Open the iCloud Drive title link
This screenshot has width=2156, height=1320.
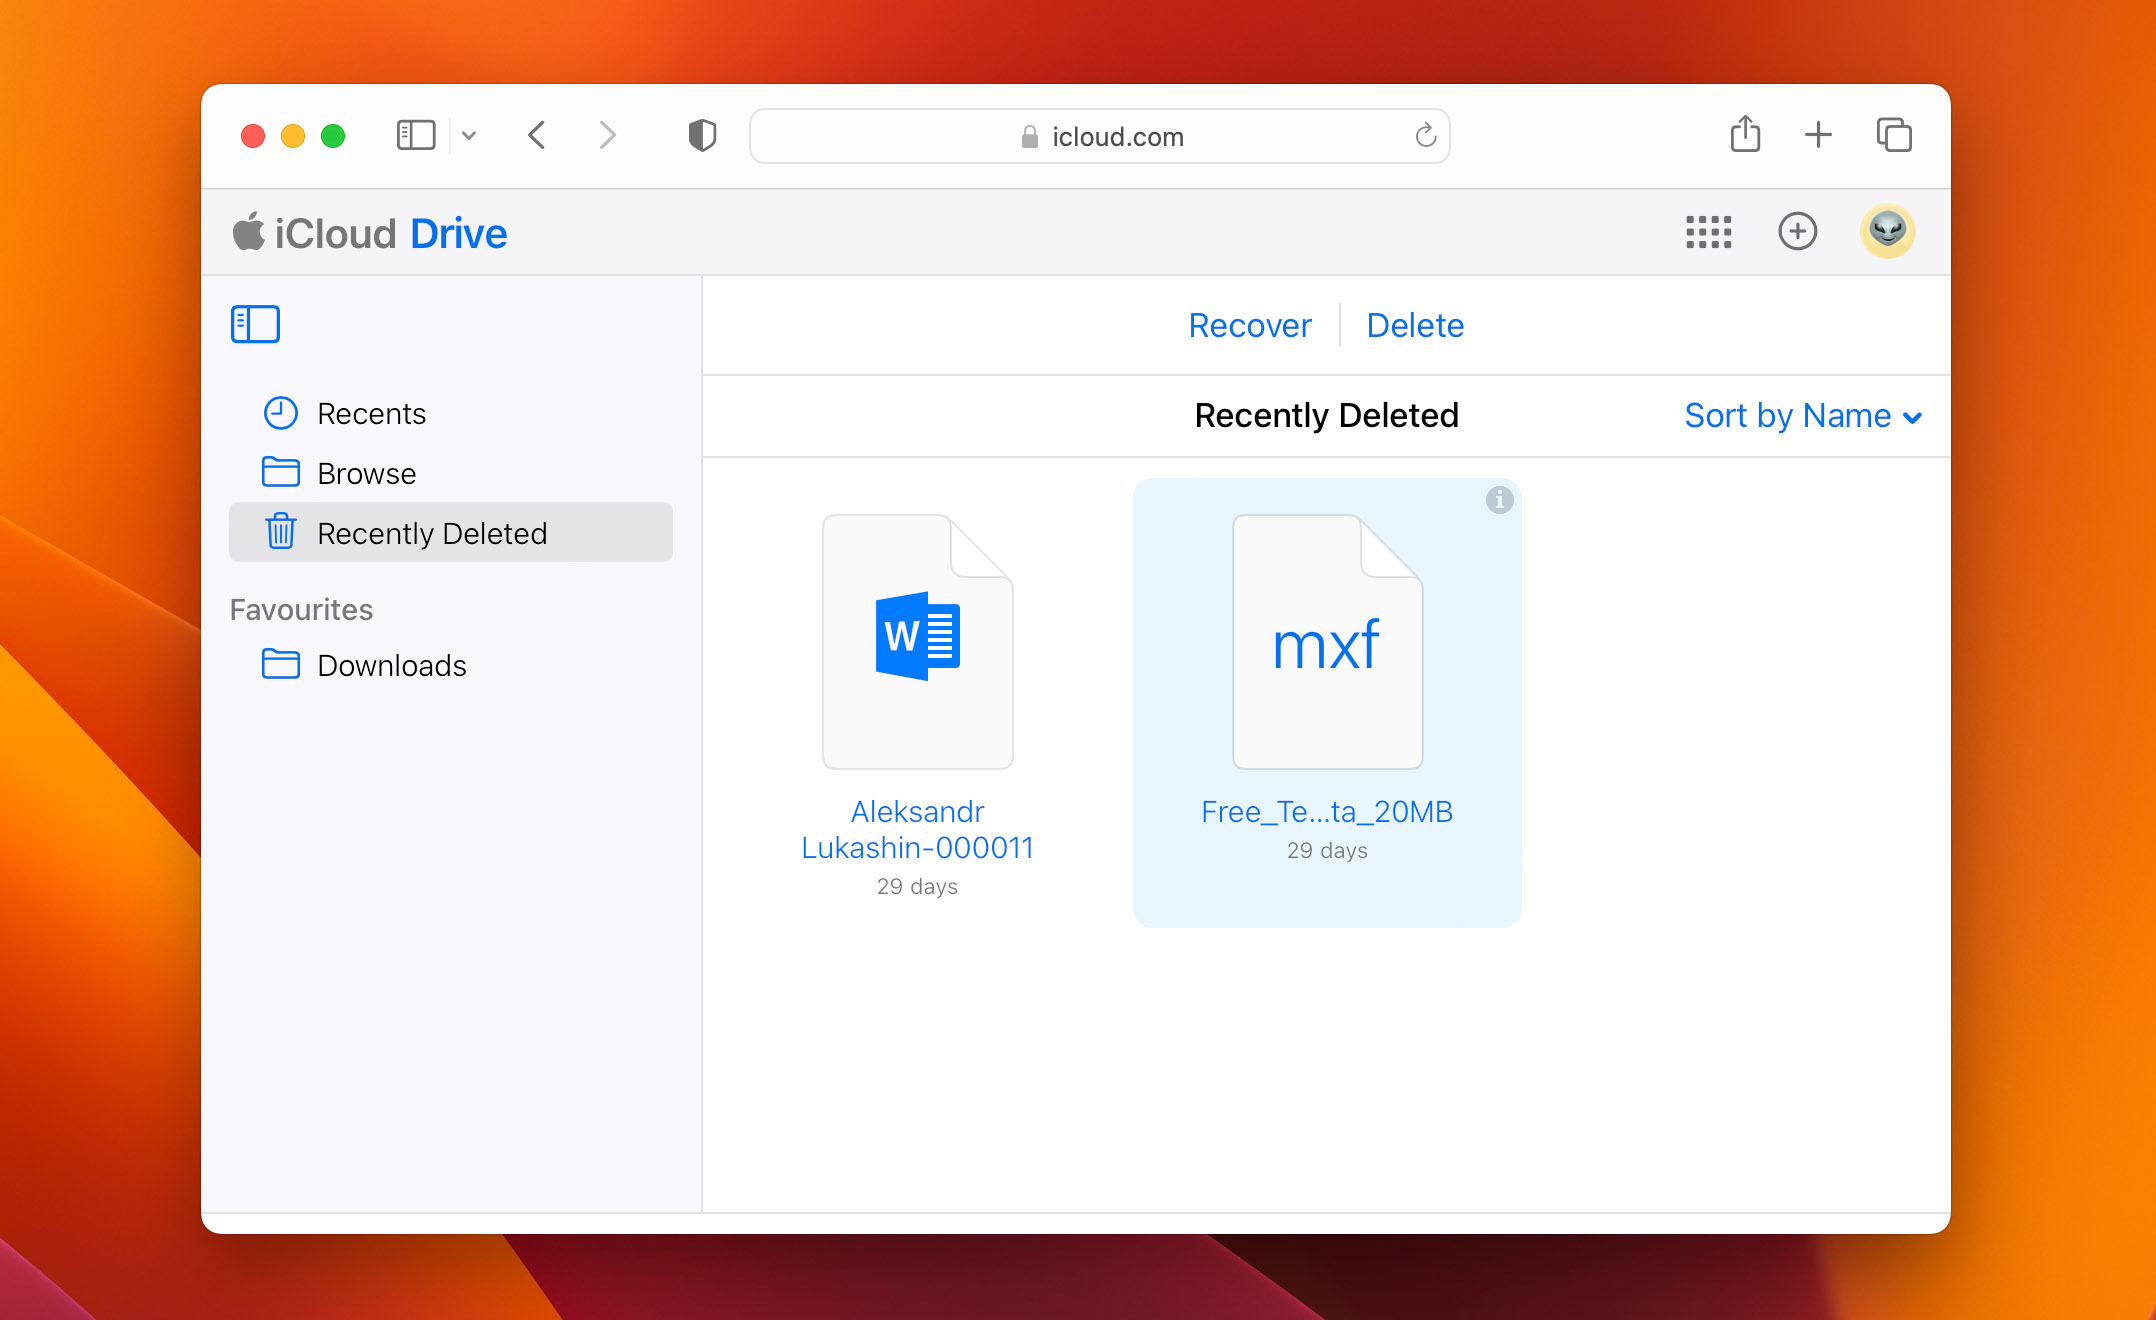(x=370, y=233)
